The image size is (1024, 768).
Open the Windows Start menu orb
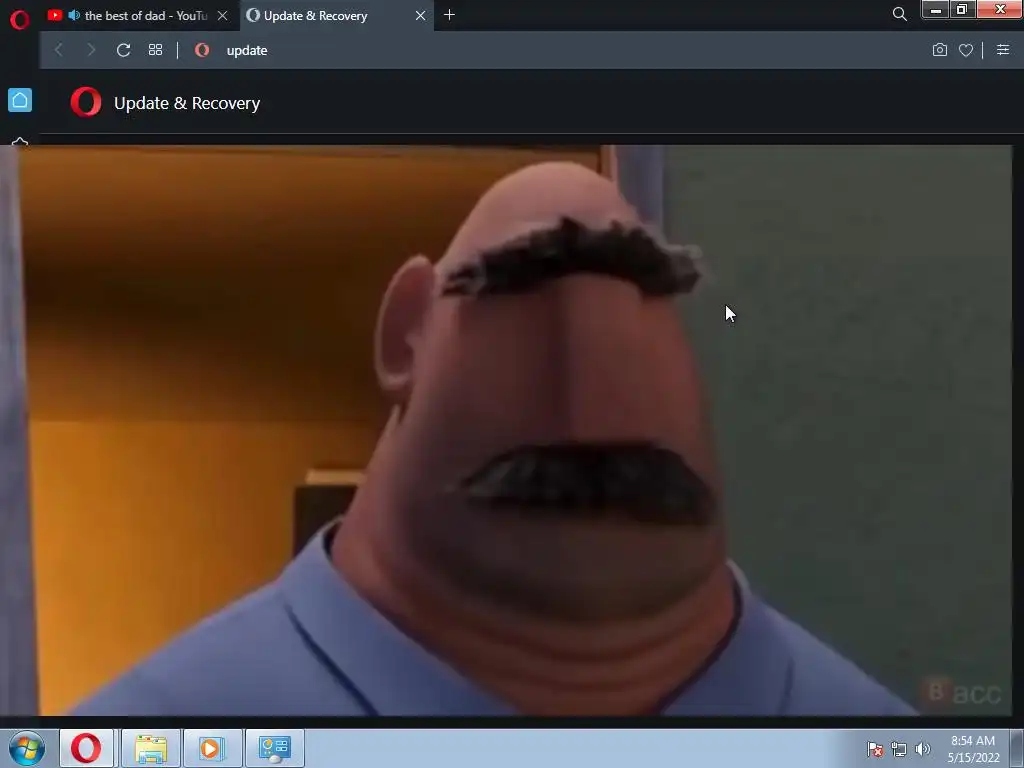pyautogui.click(x=27, y=748)
